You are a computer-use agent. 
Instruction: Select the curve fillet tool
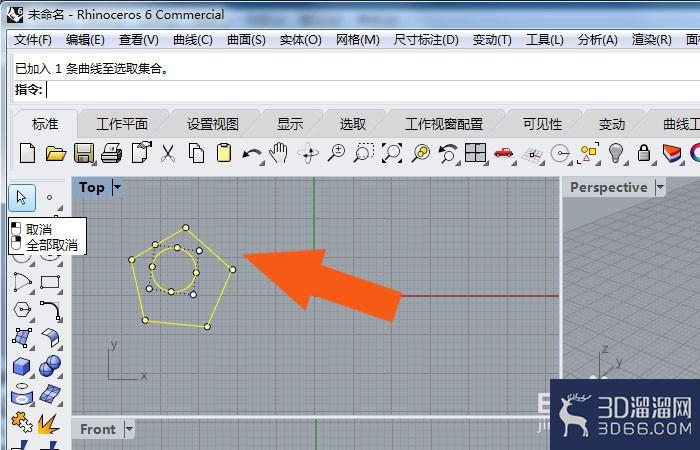point(50,310)
